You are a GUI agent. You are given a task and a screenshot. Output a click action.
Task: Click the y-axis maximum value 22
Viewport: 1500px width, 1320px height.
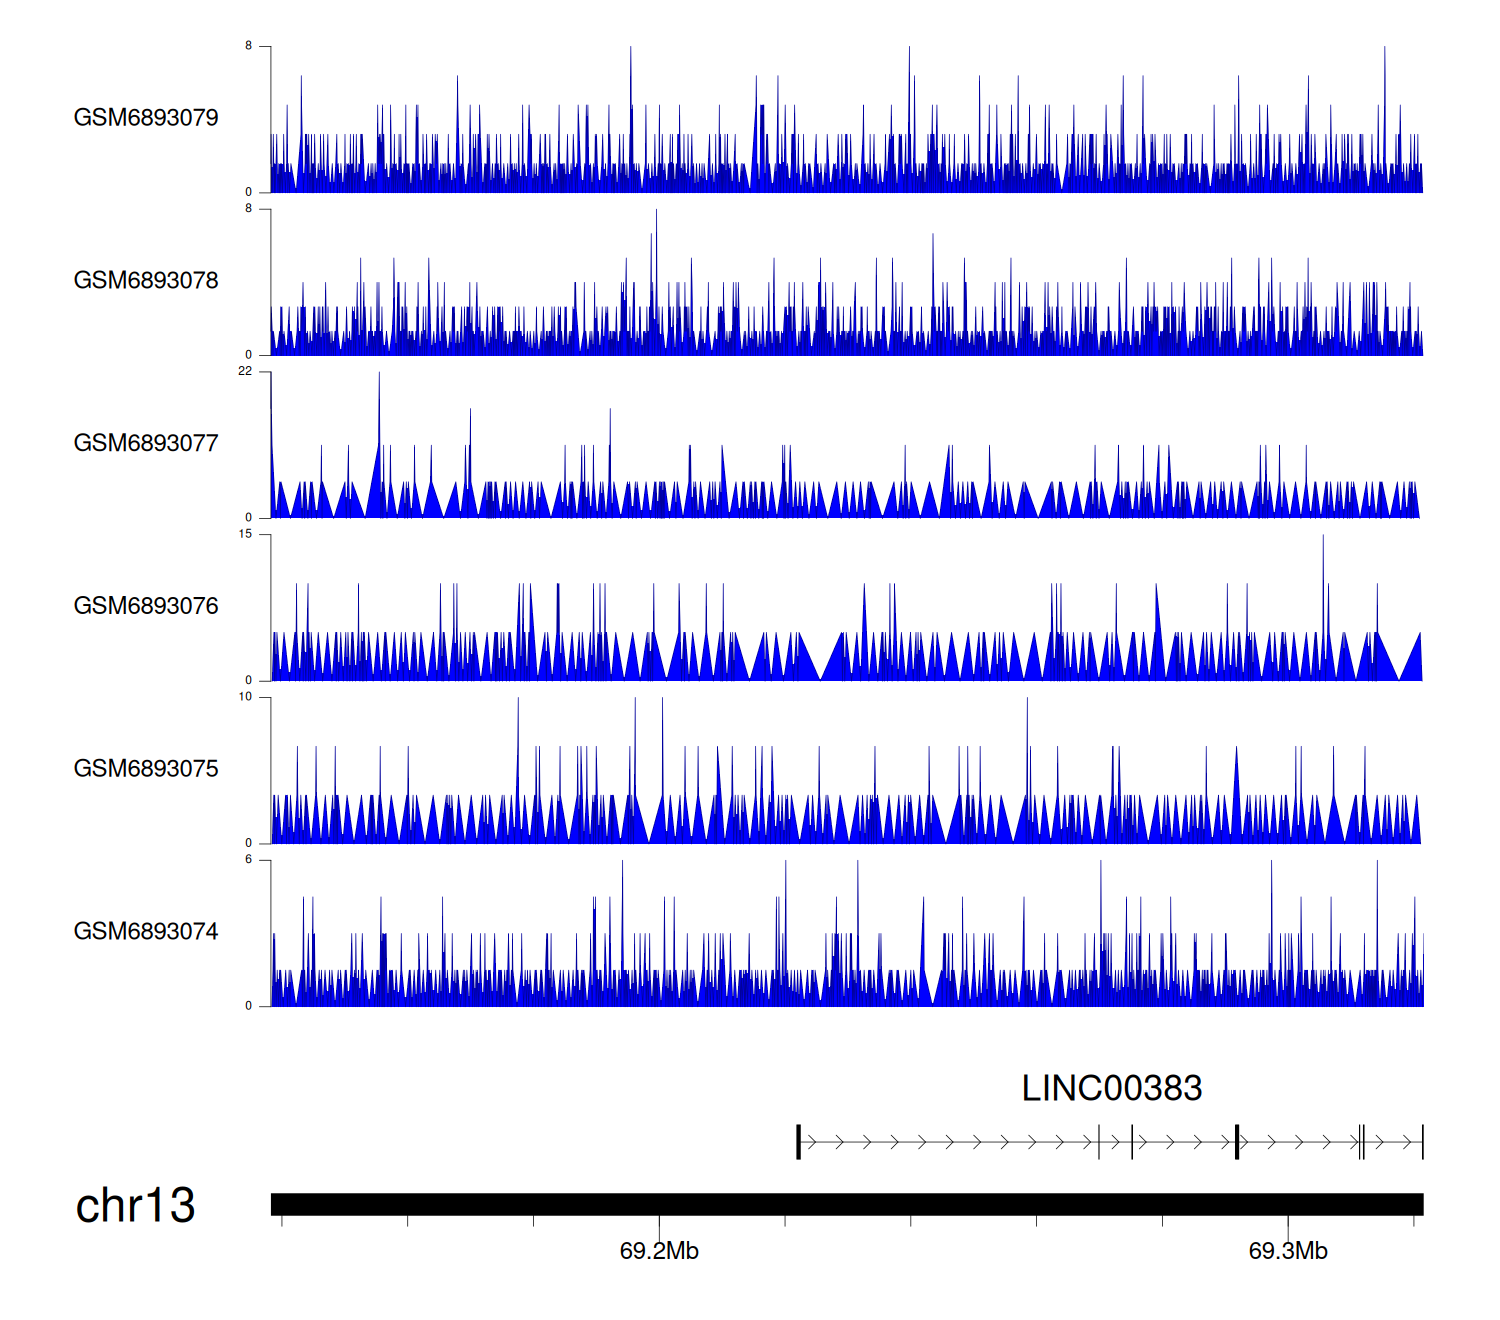pyautogui.click(x=245, y=372)
